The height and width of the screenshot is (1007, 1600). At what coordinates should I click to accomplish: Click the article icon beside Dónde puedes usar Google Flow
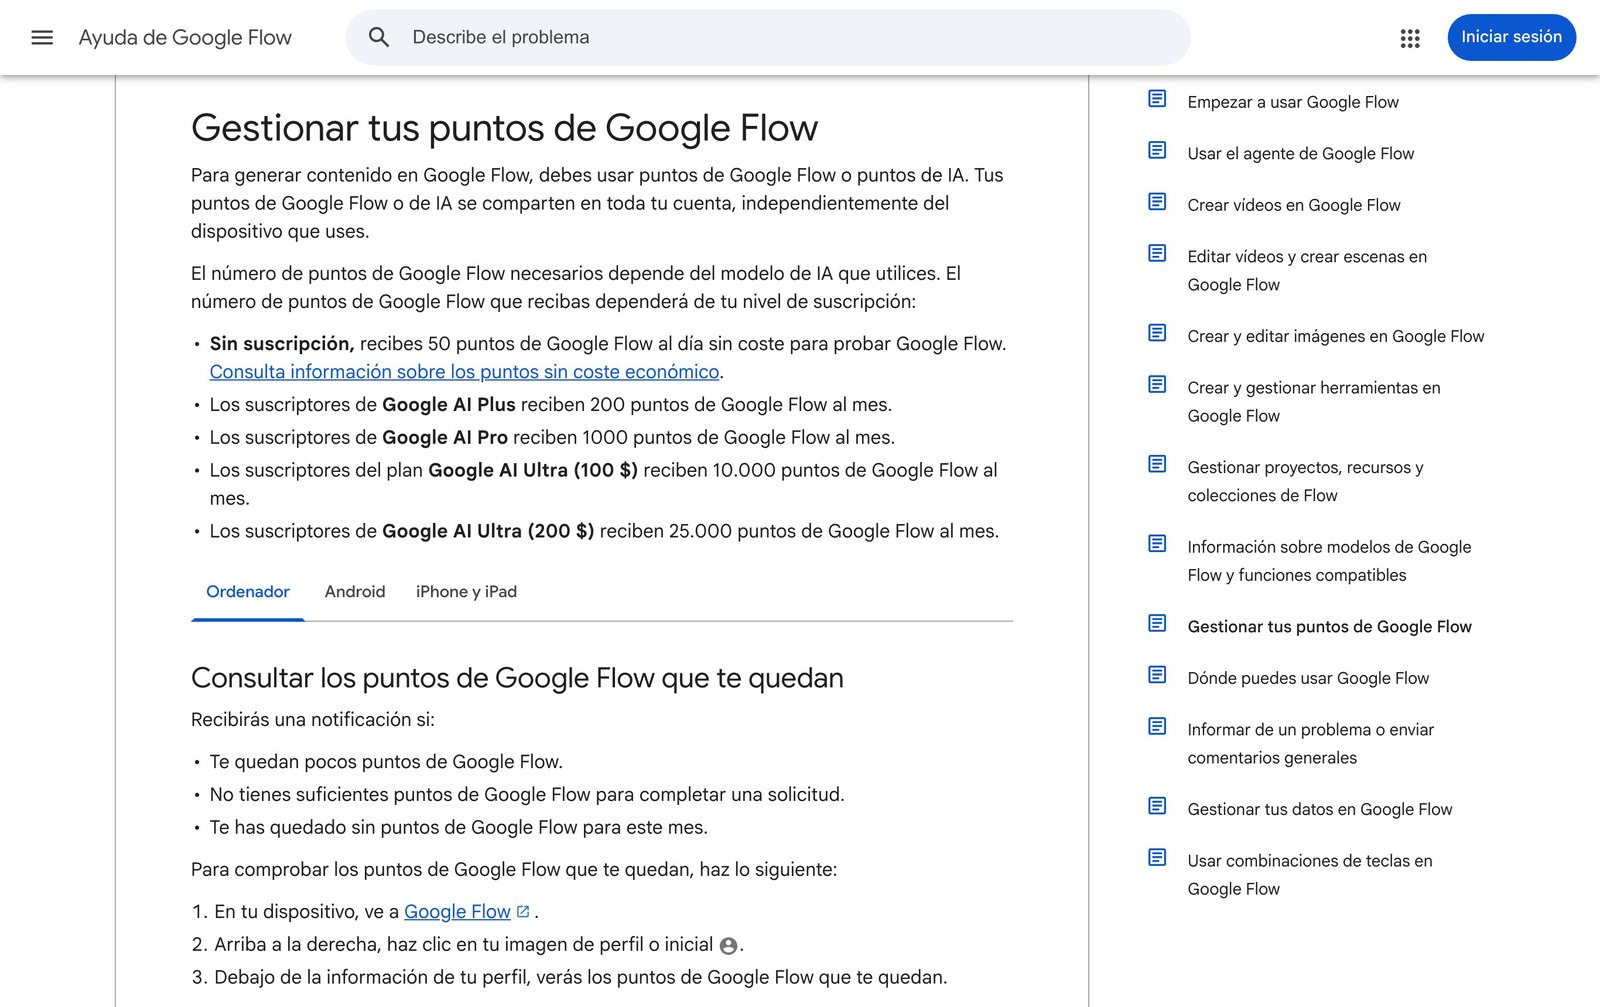pyautogui.click(x=1157, y=675)
